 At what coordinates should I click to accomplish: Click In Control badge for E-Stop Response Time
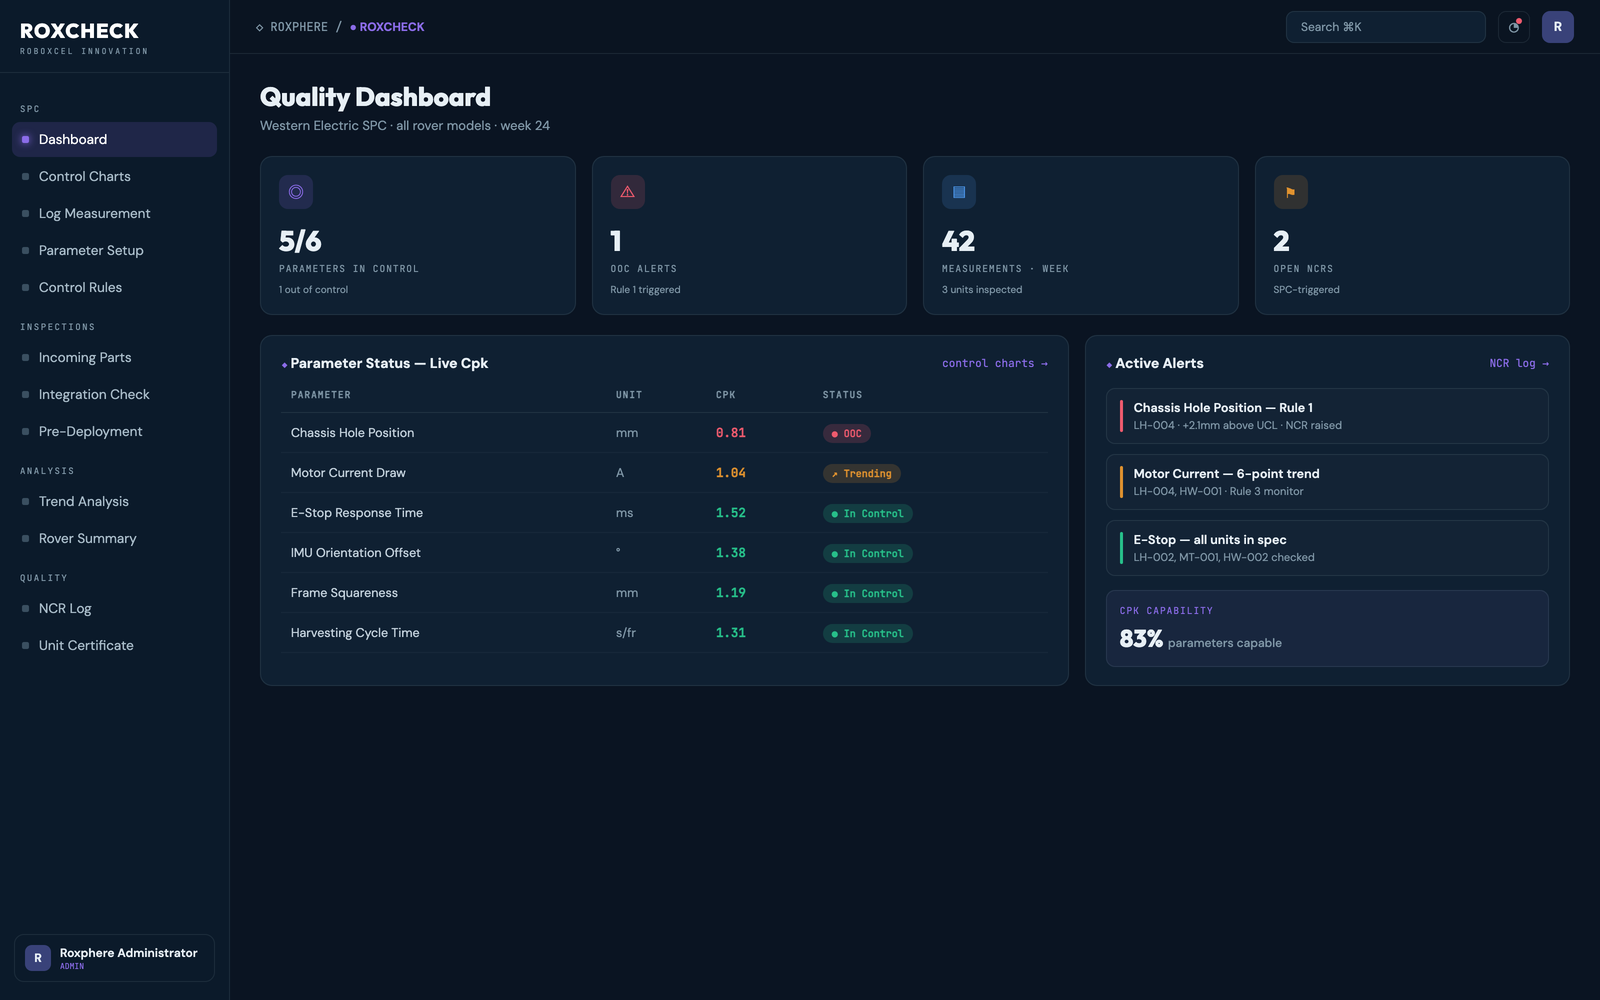click(x=867, y=514)
